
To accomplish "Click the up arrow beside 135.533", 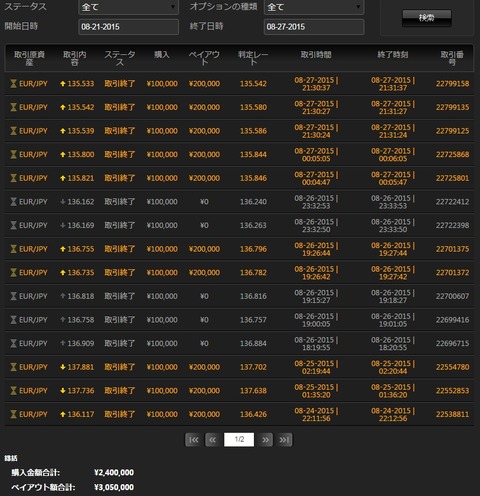I will [x=63, y=84].
